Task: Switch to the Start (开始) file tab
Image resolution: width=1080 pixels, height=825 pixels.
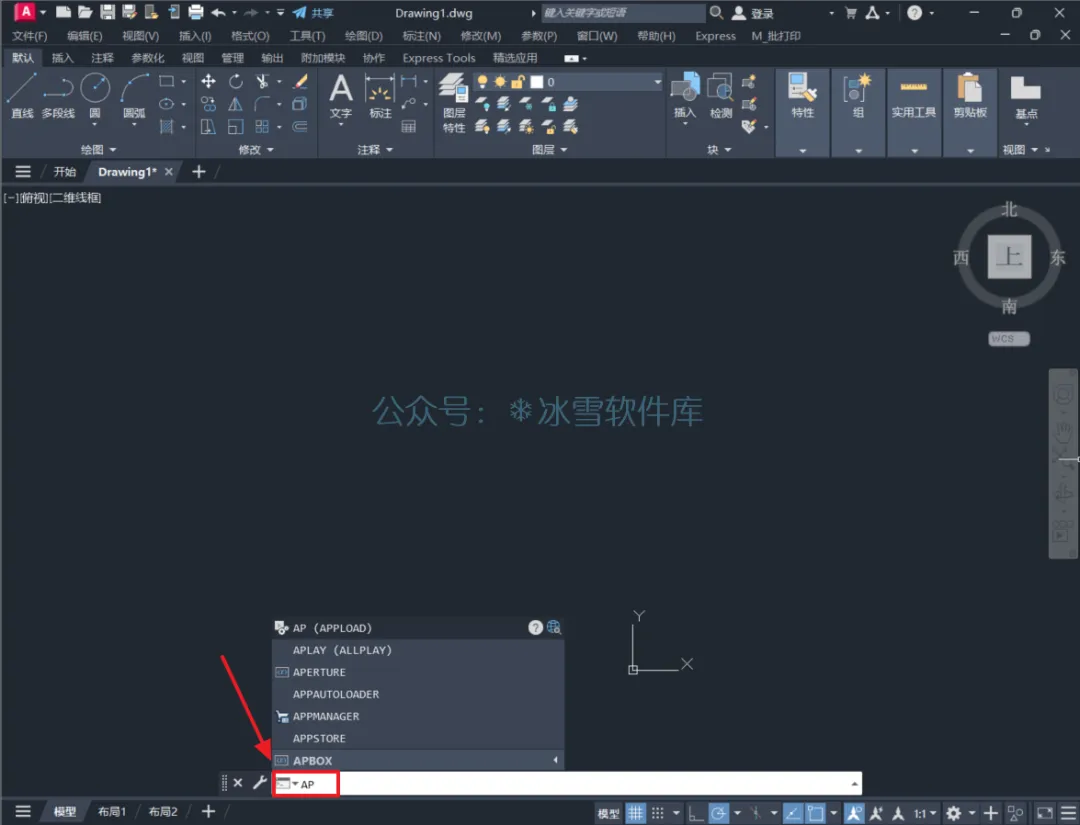Action: pos(65,171)
